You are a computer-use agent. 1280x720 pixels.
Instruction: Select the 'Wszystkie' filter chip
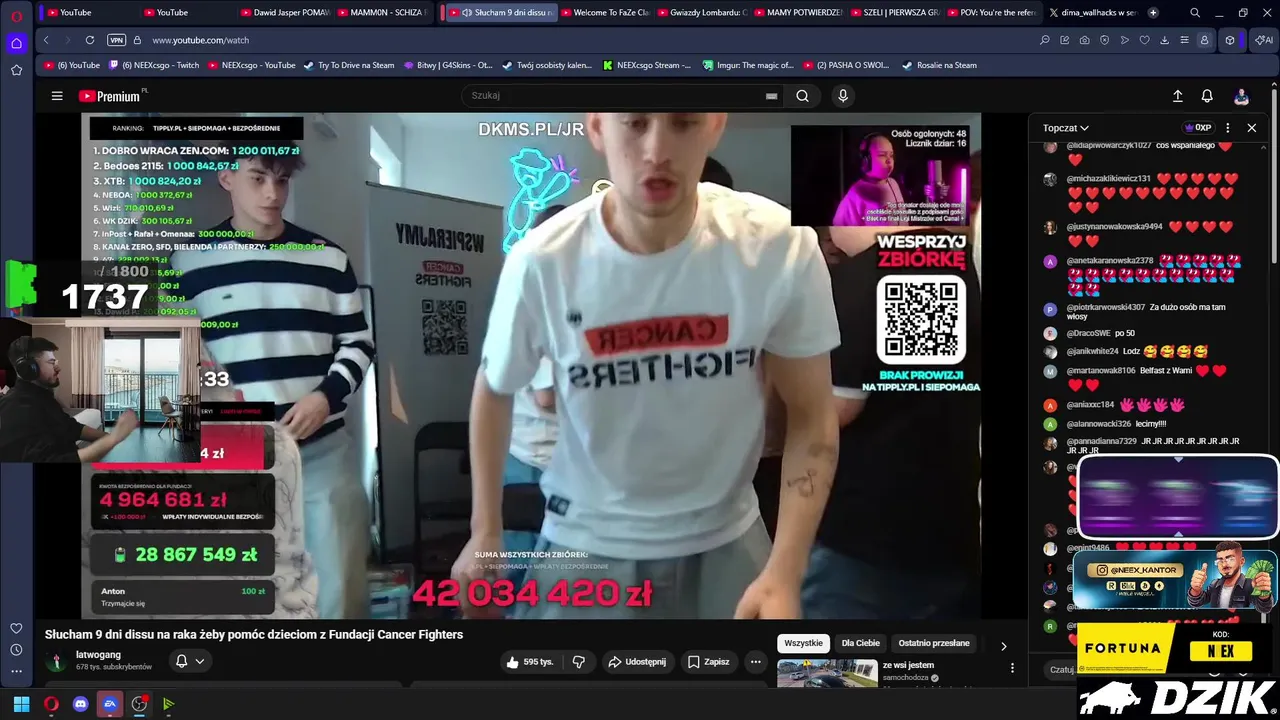point(803,643)
